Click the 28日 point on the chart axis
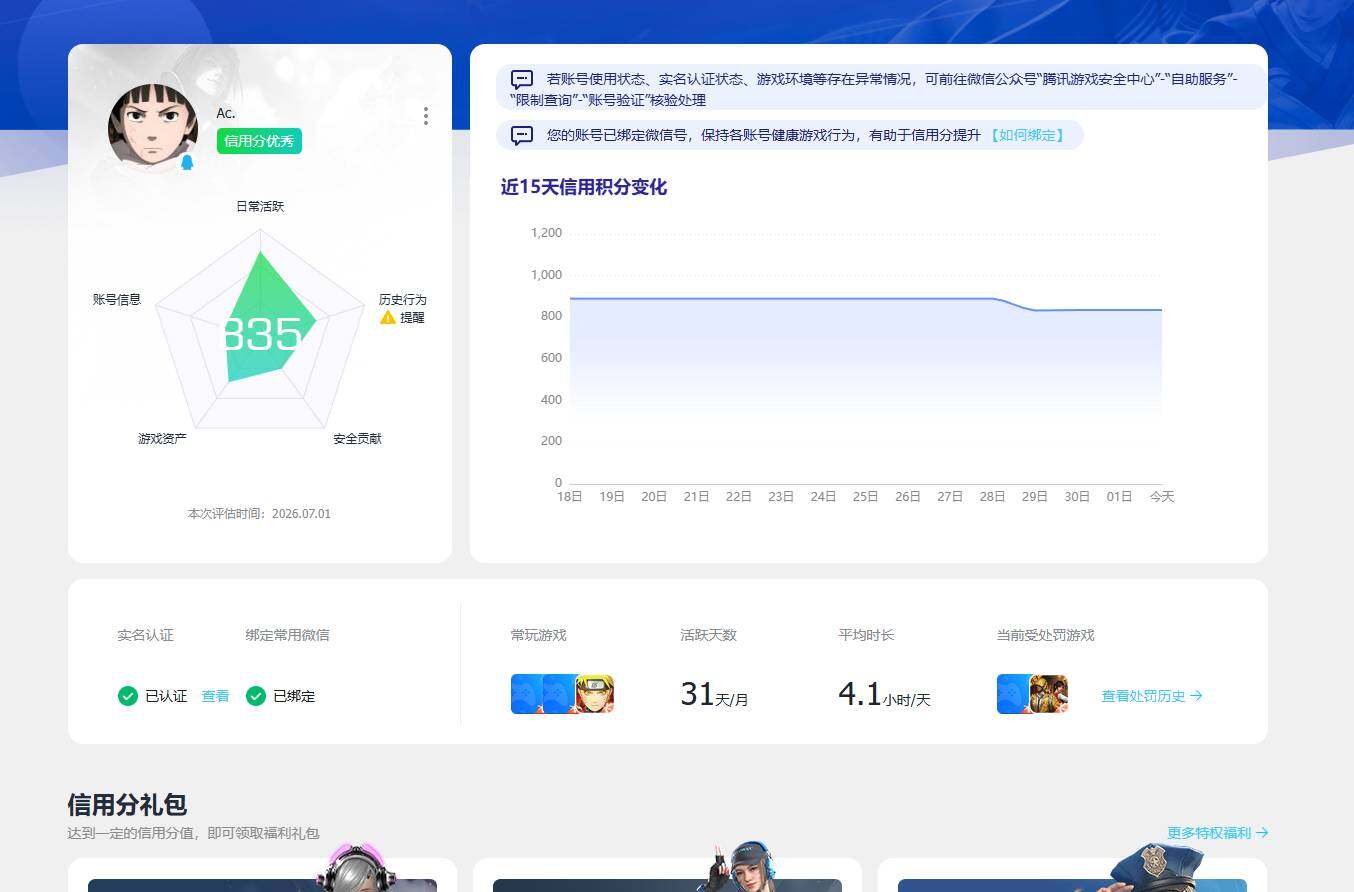This screenshot has width=1354, height=892. pyautogui.click(x=992, y=496)
